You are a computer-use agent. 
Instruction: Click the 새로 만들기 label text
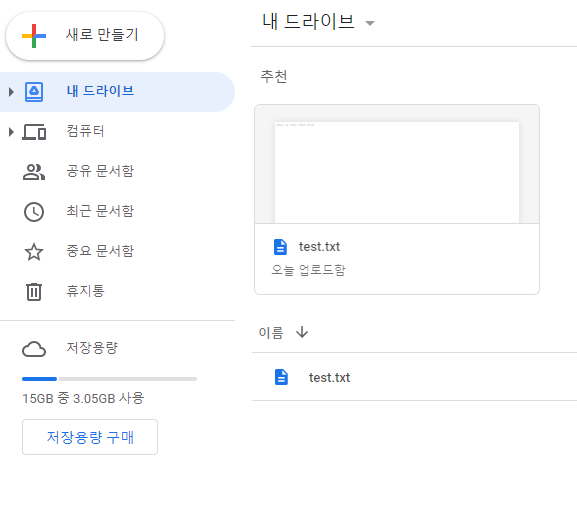[102, 35]
